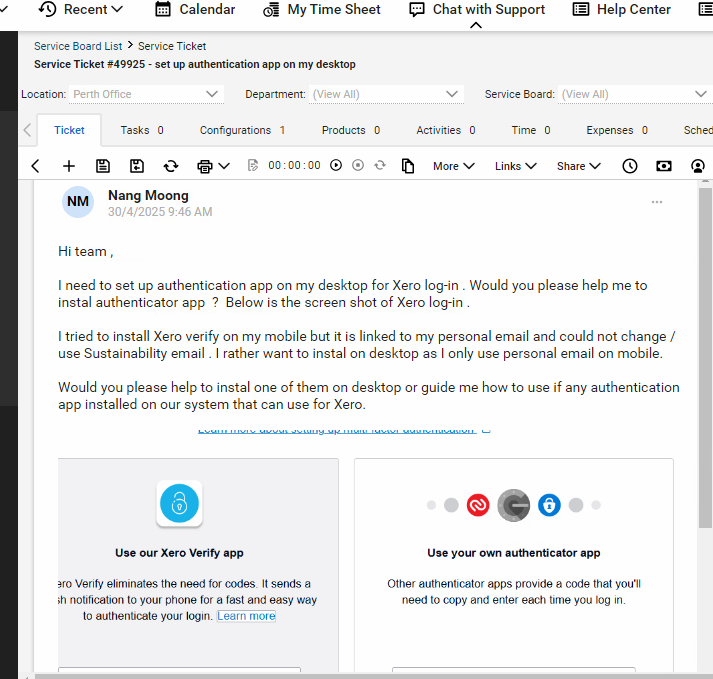Click the time sheet coins icon
This screenshot has width=713, height=679.
(271, 10)
